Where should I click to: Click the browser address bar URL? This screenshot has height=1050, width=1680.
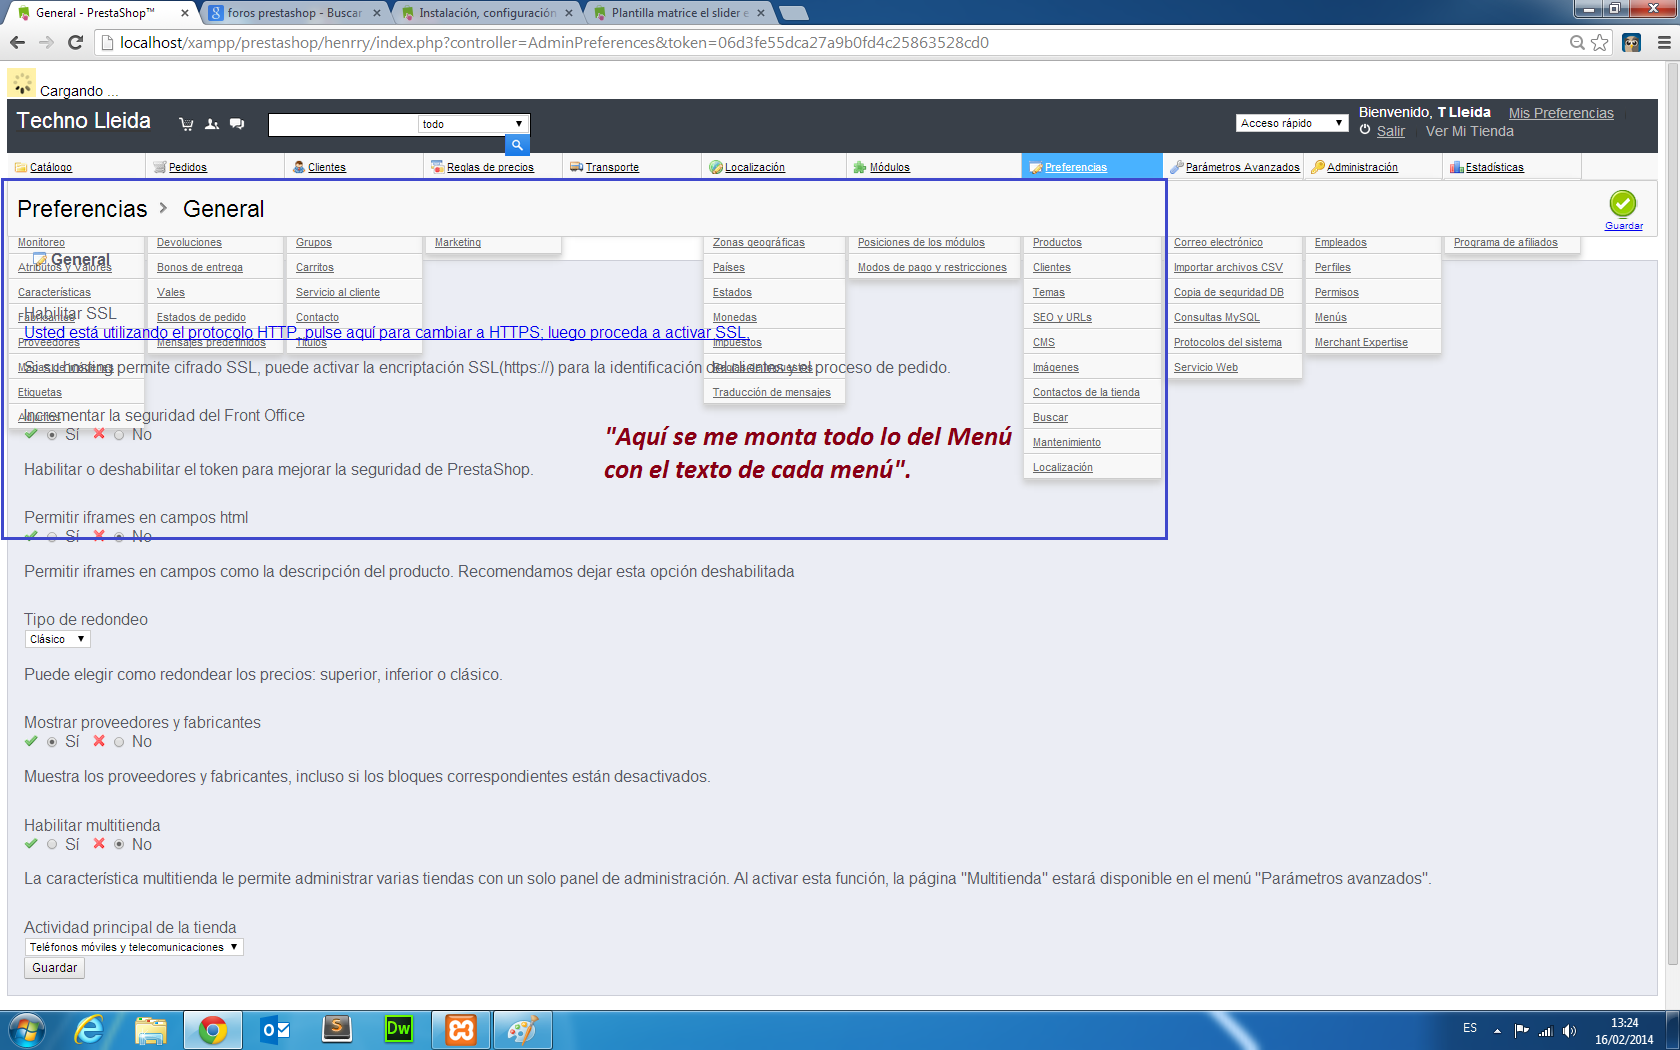coord(554,42)
